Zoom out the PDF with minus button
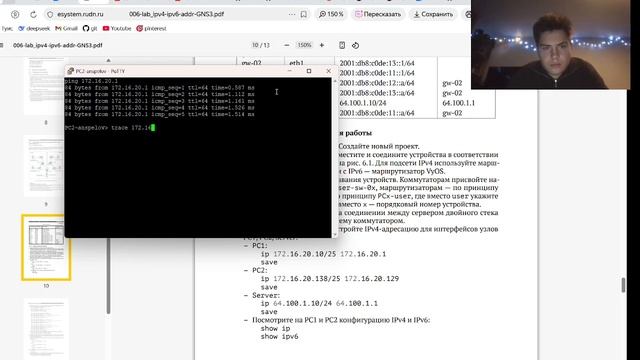640x360 pixels. [x=287, y=45]
